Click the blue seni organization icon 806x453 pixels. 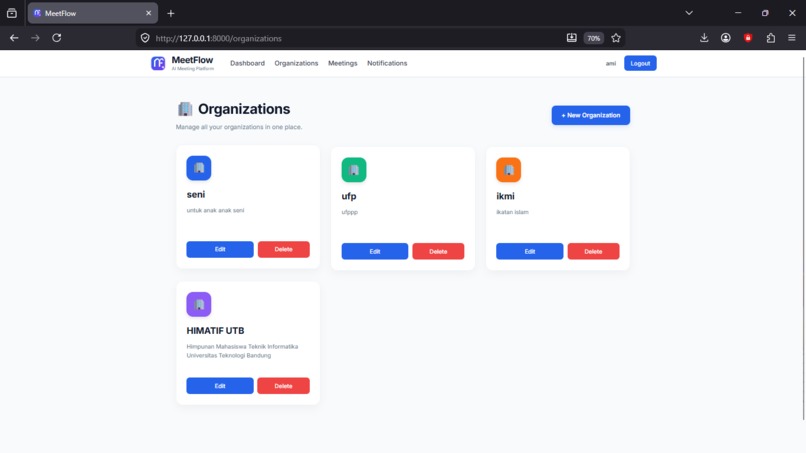pos(199,168)
